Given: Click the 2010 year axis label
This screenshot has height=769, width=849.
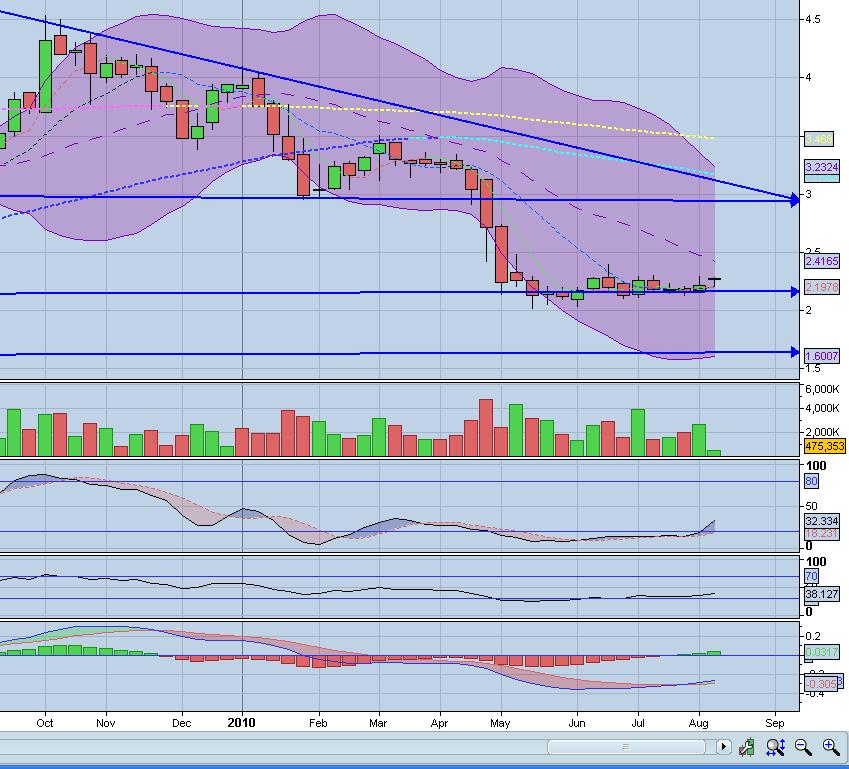Looking at the screenshot, I should (x=241, y=722).
